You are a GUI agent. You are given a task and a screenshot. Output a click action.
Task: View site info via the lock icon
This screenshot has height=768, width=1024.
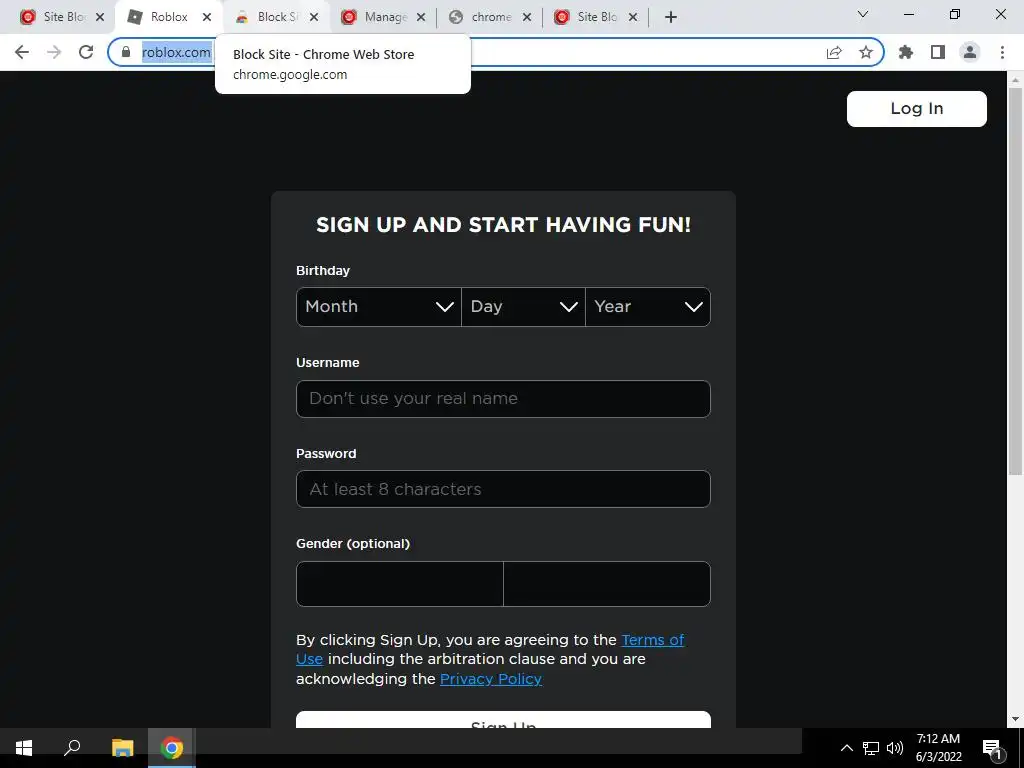coord(126,52)
